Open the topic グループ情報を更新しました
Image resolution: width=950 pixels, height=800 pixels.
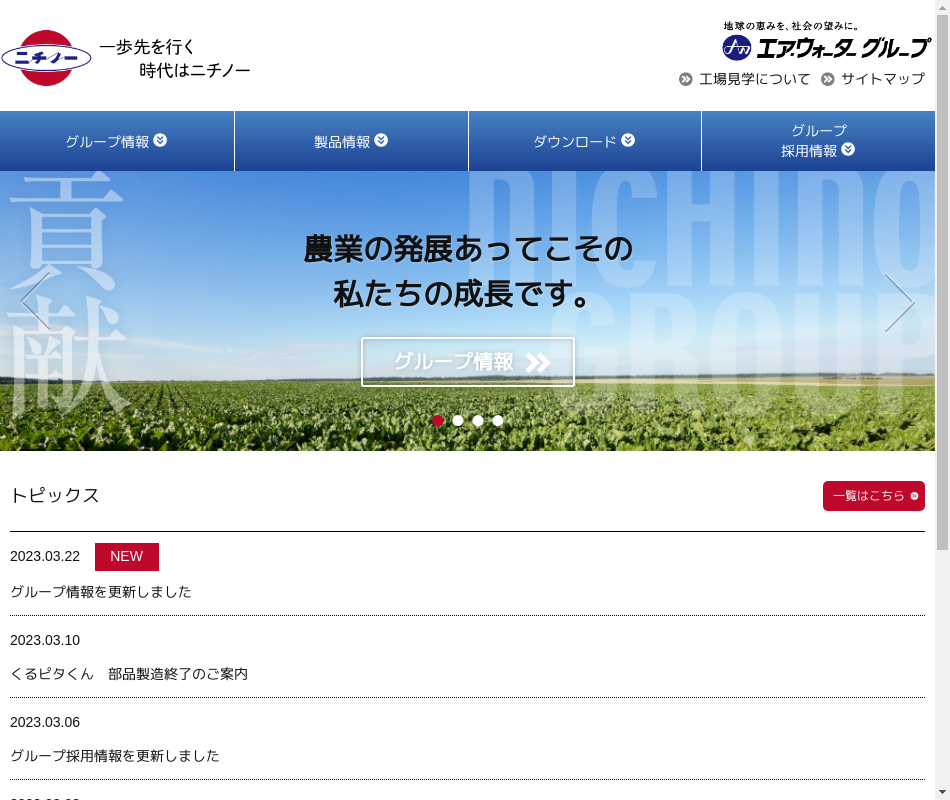click(101, 592)
